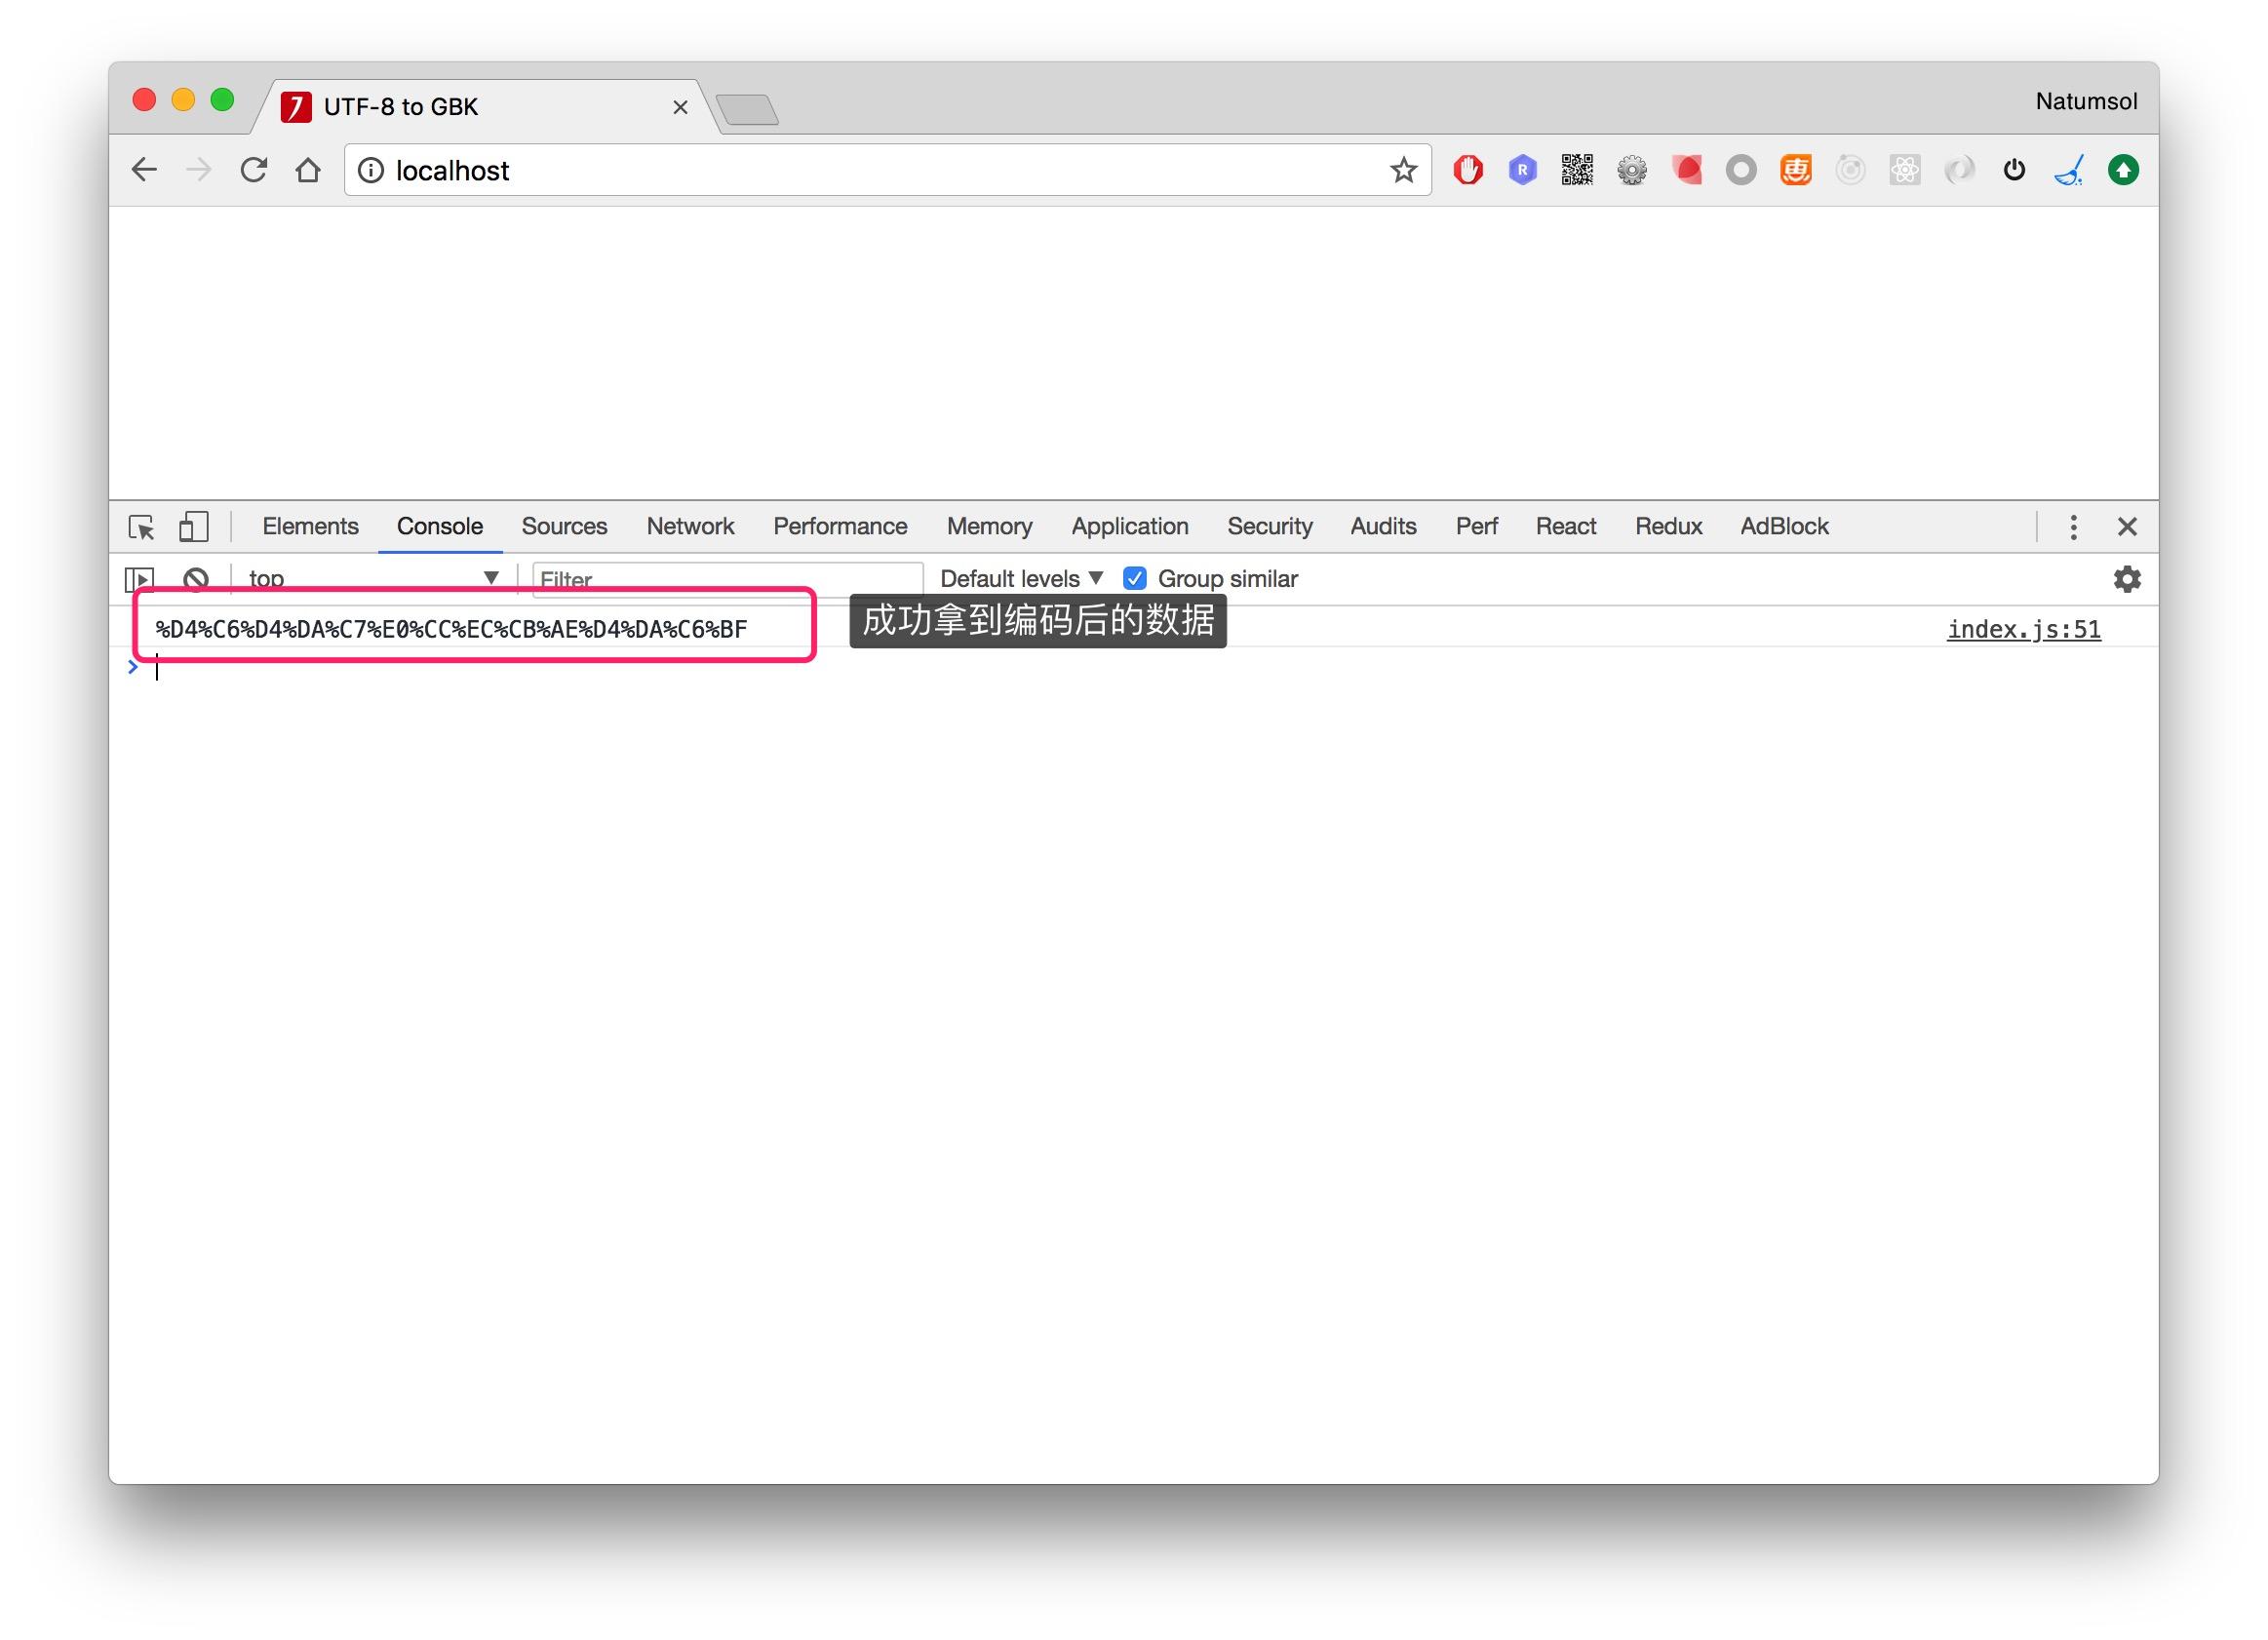Image resolution: width=2268 pixels, height=1640 pixels.
Task: Switch to the Network tab
Action: tap(689, 527)
